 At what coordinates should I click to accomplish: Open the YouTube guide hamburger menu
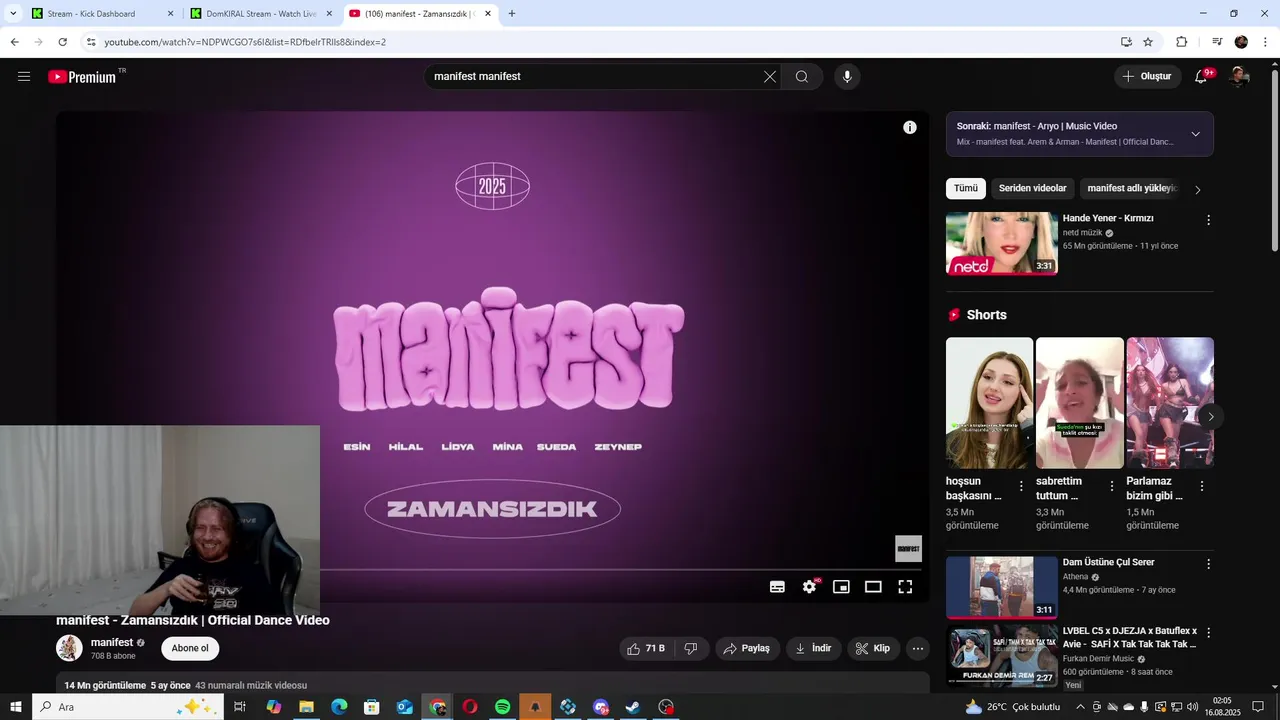coord(24,76)
